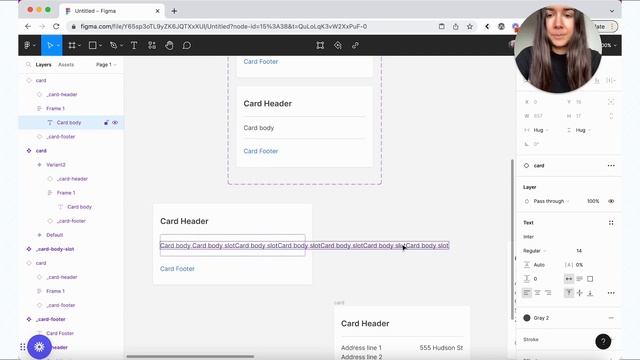Toggle visibility eye on selected Card body layer
The image size is (640, 360).
tap(115, 122)
